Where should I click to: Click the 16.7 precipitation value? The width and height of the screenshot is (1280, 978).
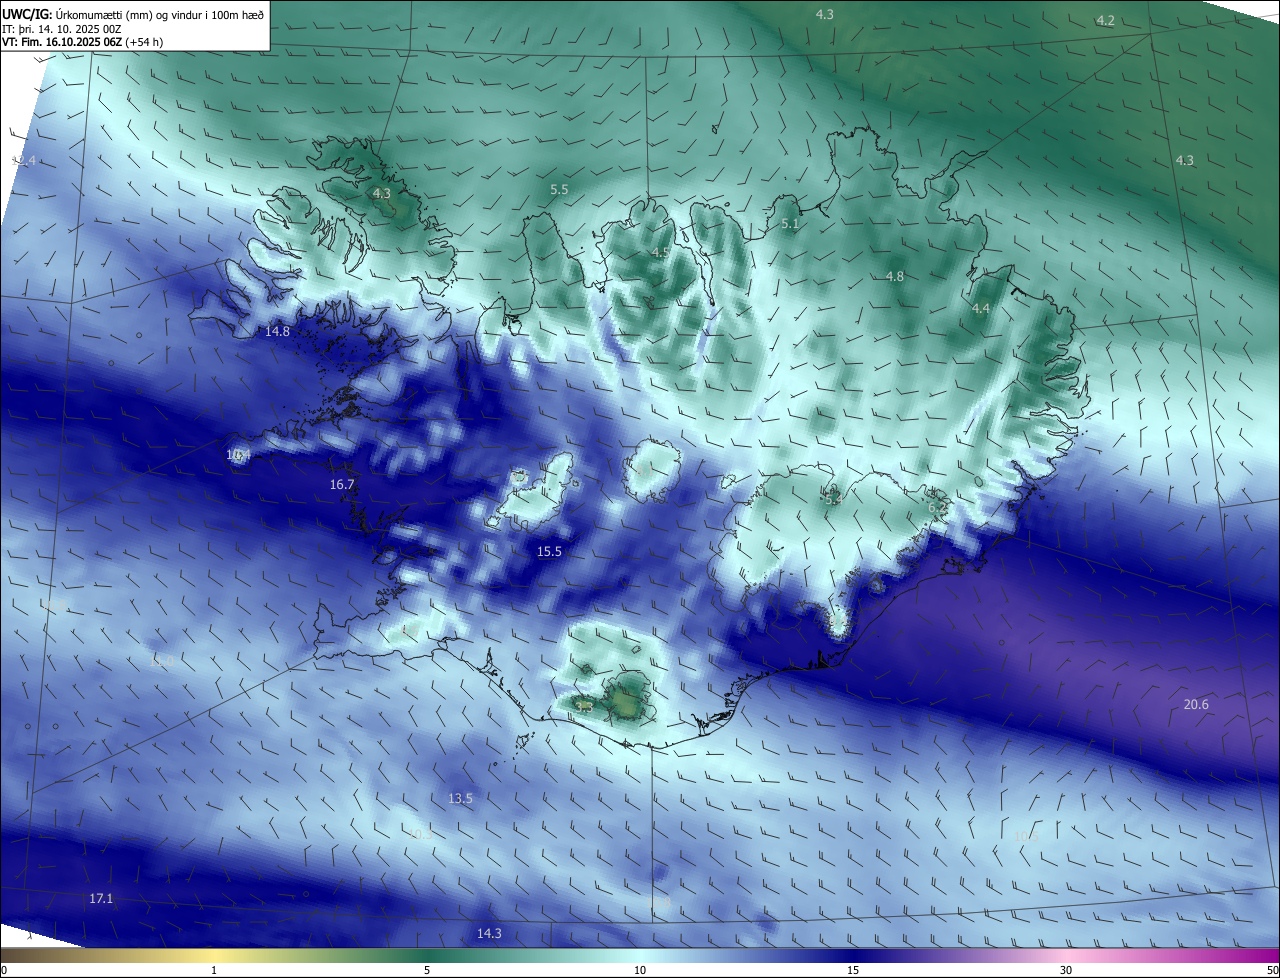342,485
